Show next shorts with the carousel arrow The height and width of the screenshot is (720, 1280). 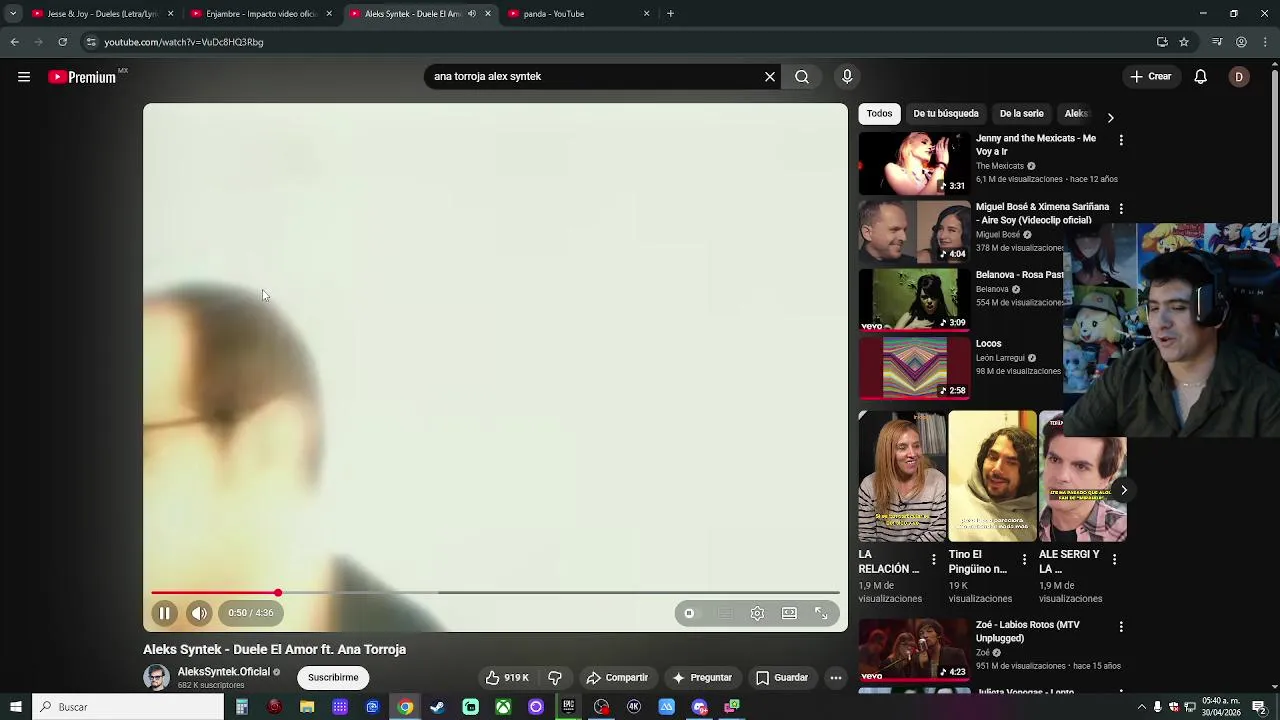[x=1124, y=490]
